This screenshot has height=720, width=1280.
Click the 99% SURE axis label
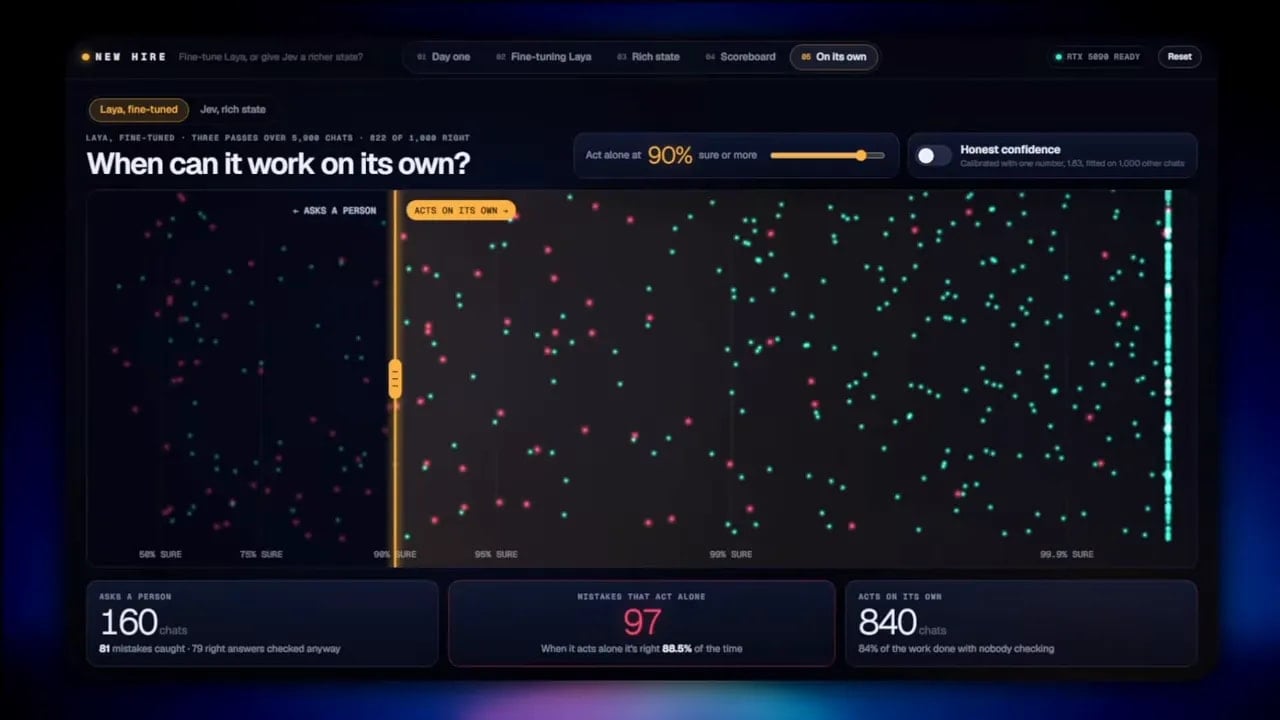[x=731, y=554]
